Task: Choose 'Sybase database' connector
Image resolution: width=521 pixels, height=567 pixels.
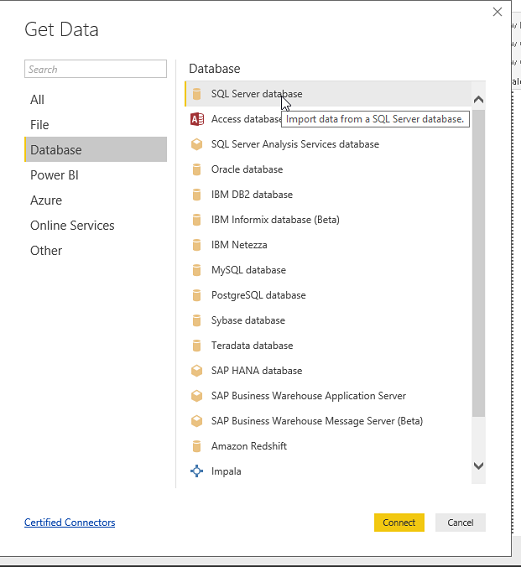Action: click(x=328, y=320)
